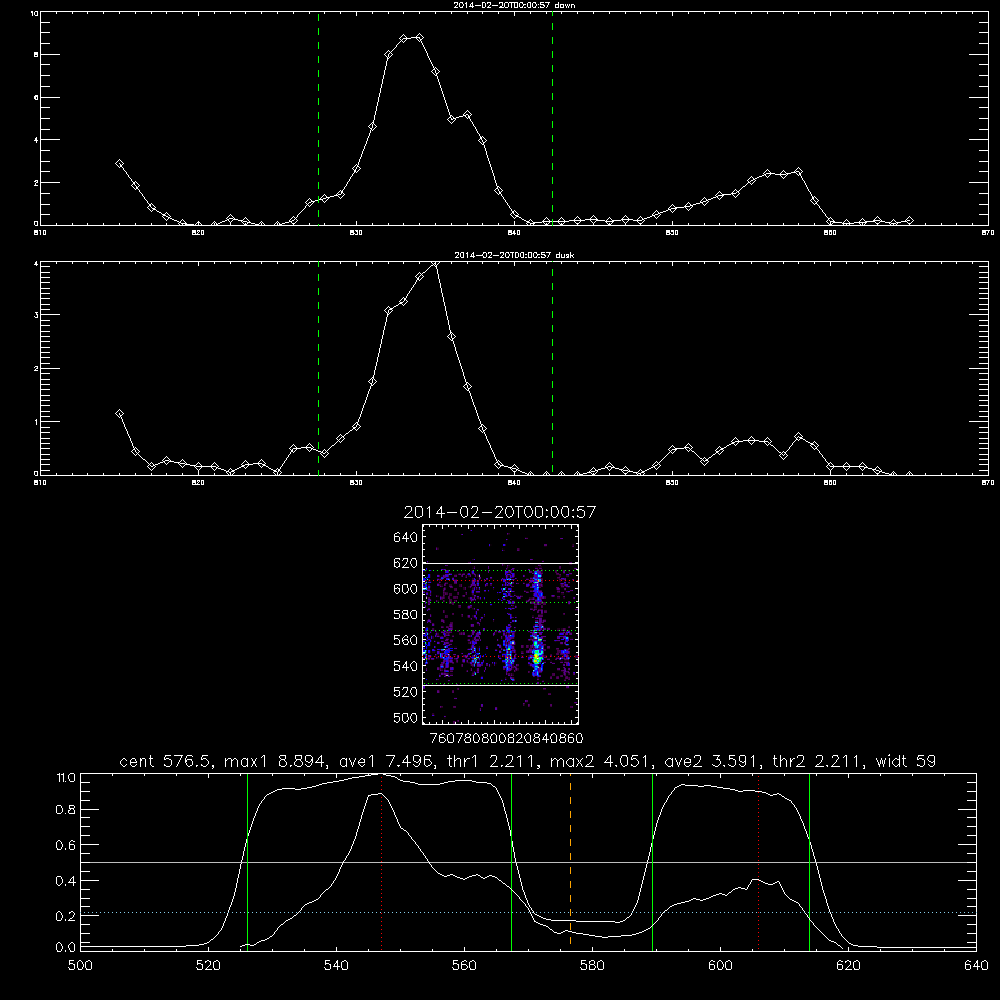Click the red dotted line at 547 in bottom plot
This screenshot has height=1000, width=1000.
381,861
